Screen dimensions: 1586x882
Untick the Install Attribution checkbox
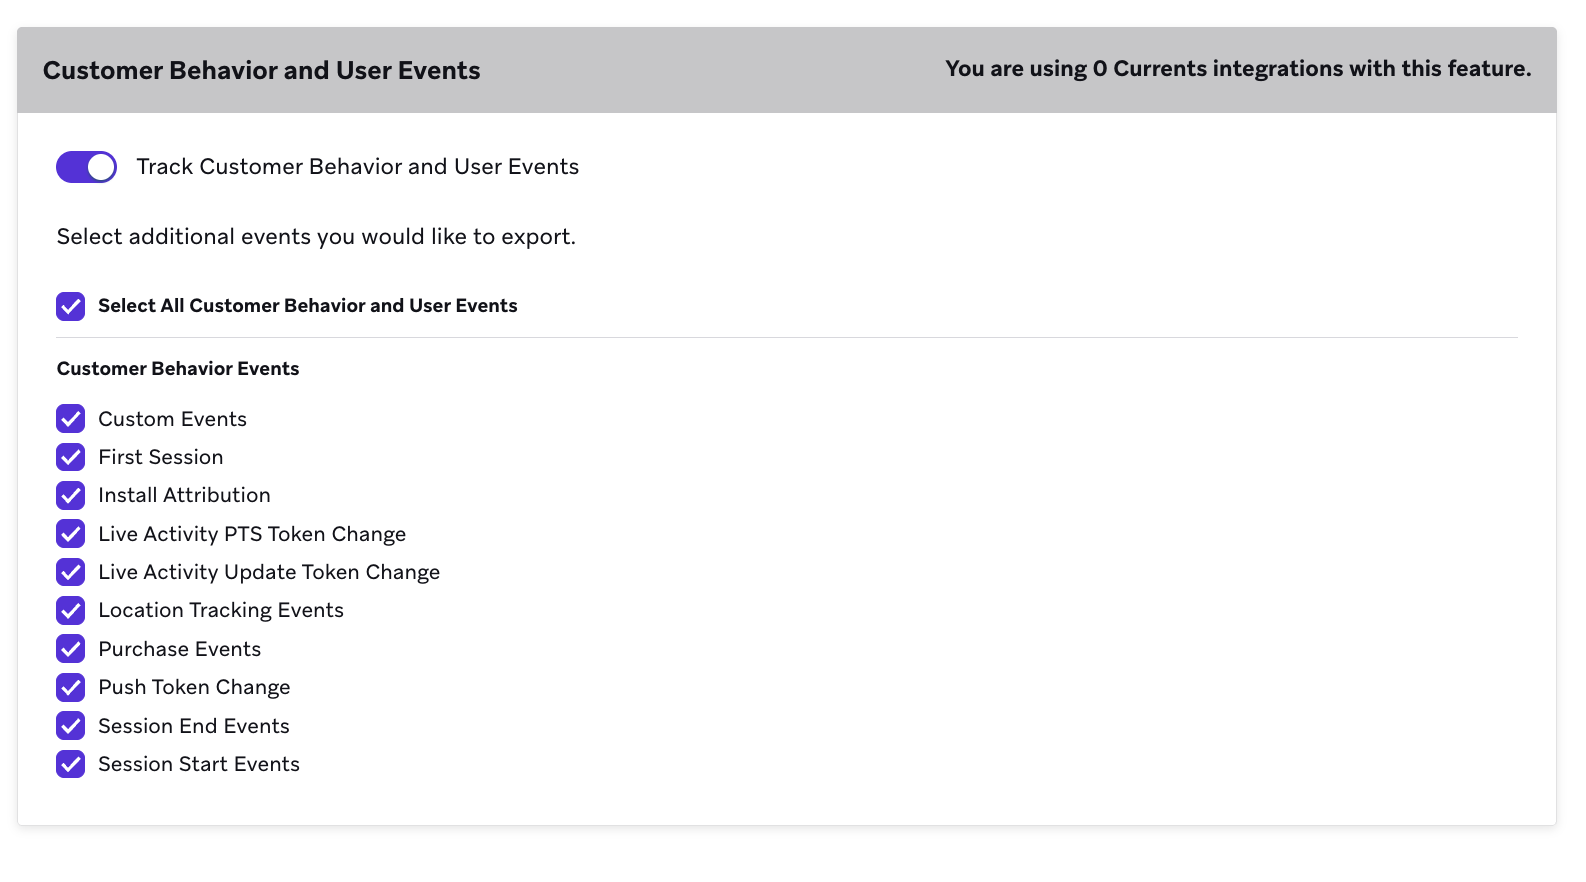tap(71, 495)
